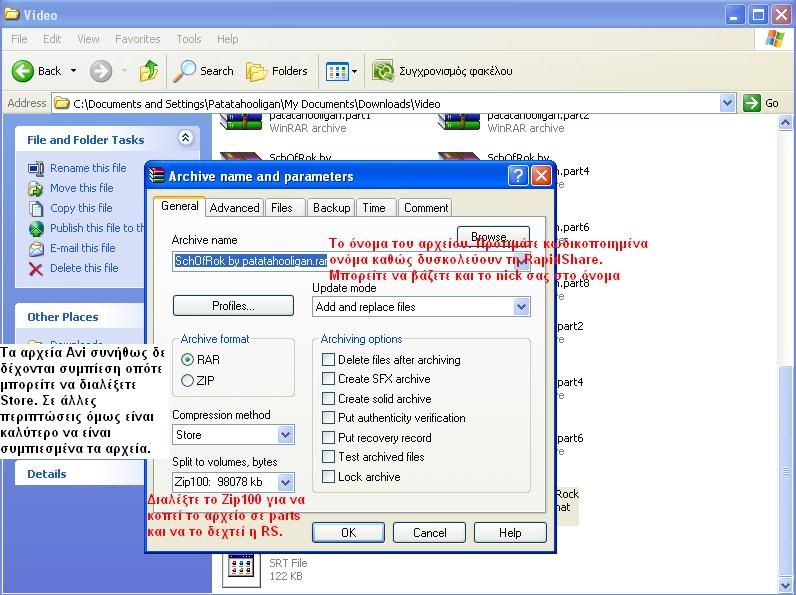Select the SRT File icon 122 KB

tap(241, 569)
